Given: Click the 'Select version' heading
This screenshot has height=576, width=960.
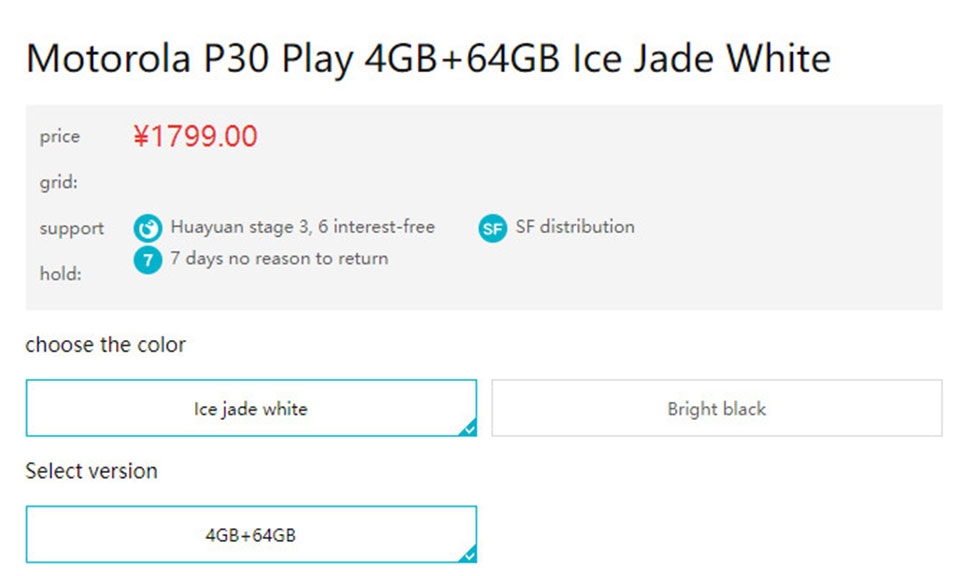Looking at the screenshot, I should pos(91,471).
